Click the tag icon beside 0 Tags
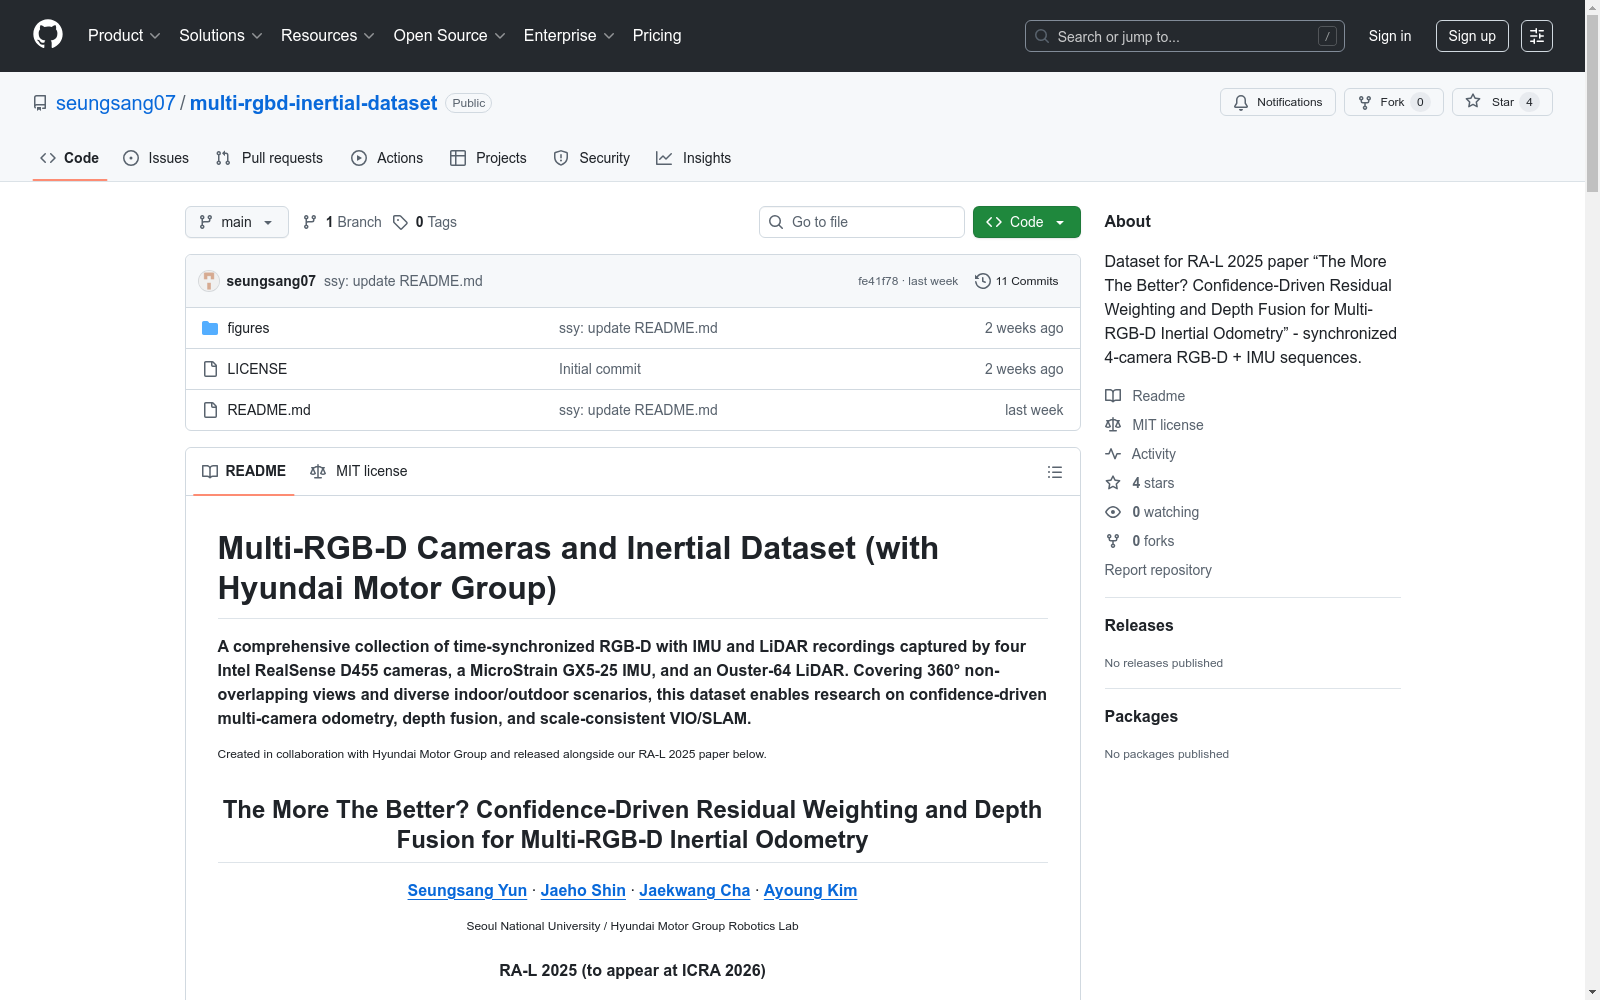This screenshot has width=1600, height=1000. click(x=400, y=222)
